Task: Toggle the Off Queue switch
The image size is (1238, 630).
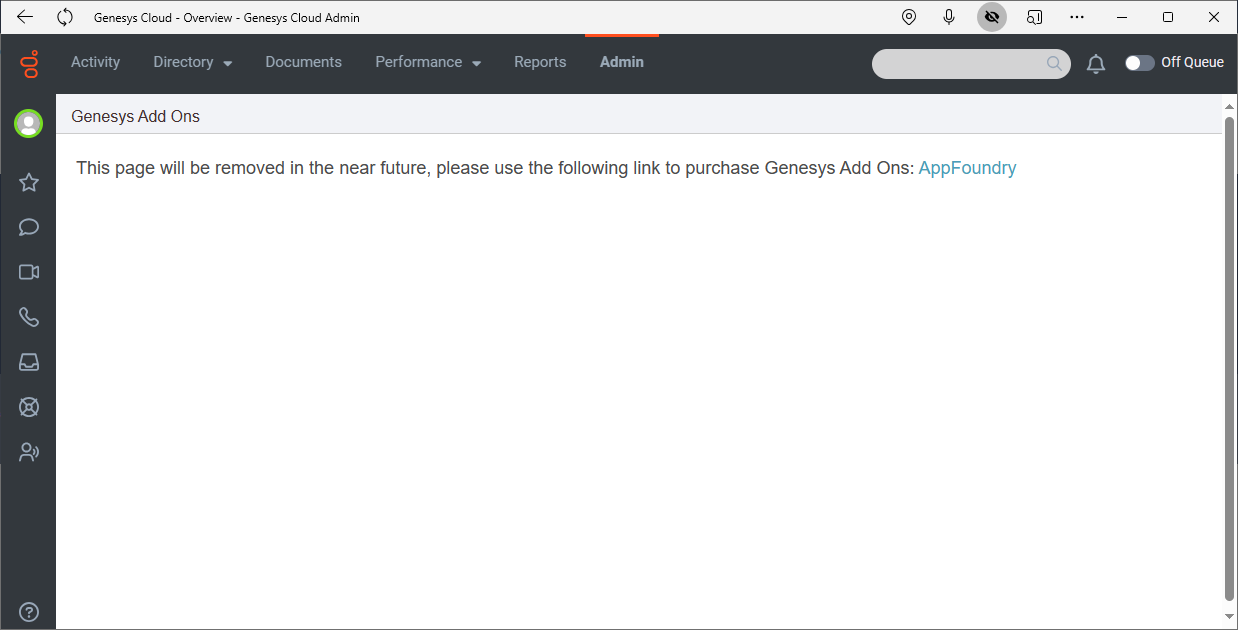Action: click(1140, 62)
